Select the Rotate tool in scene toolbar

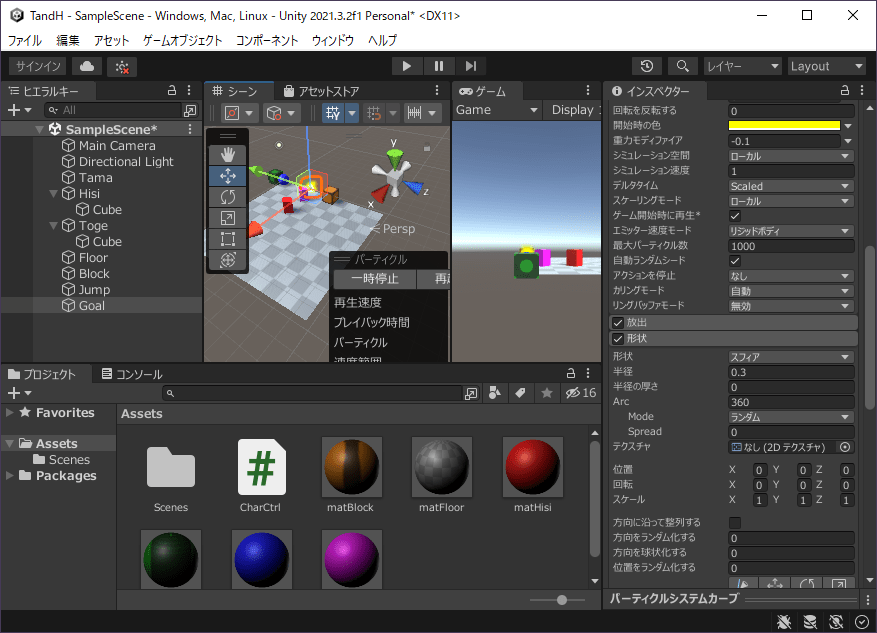[x=227, y=196]
